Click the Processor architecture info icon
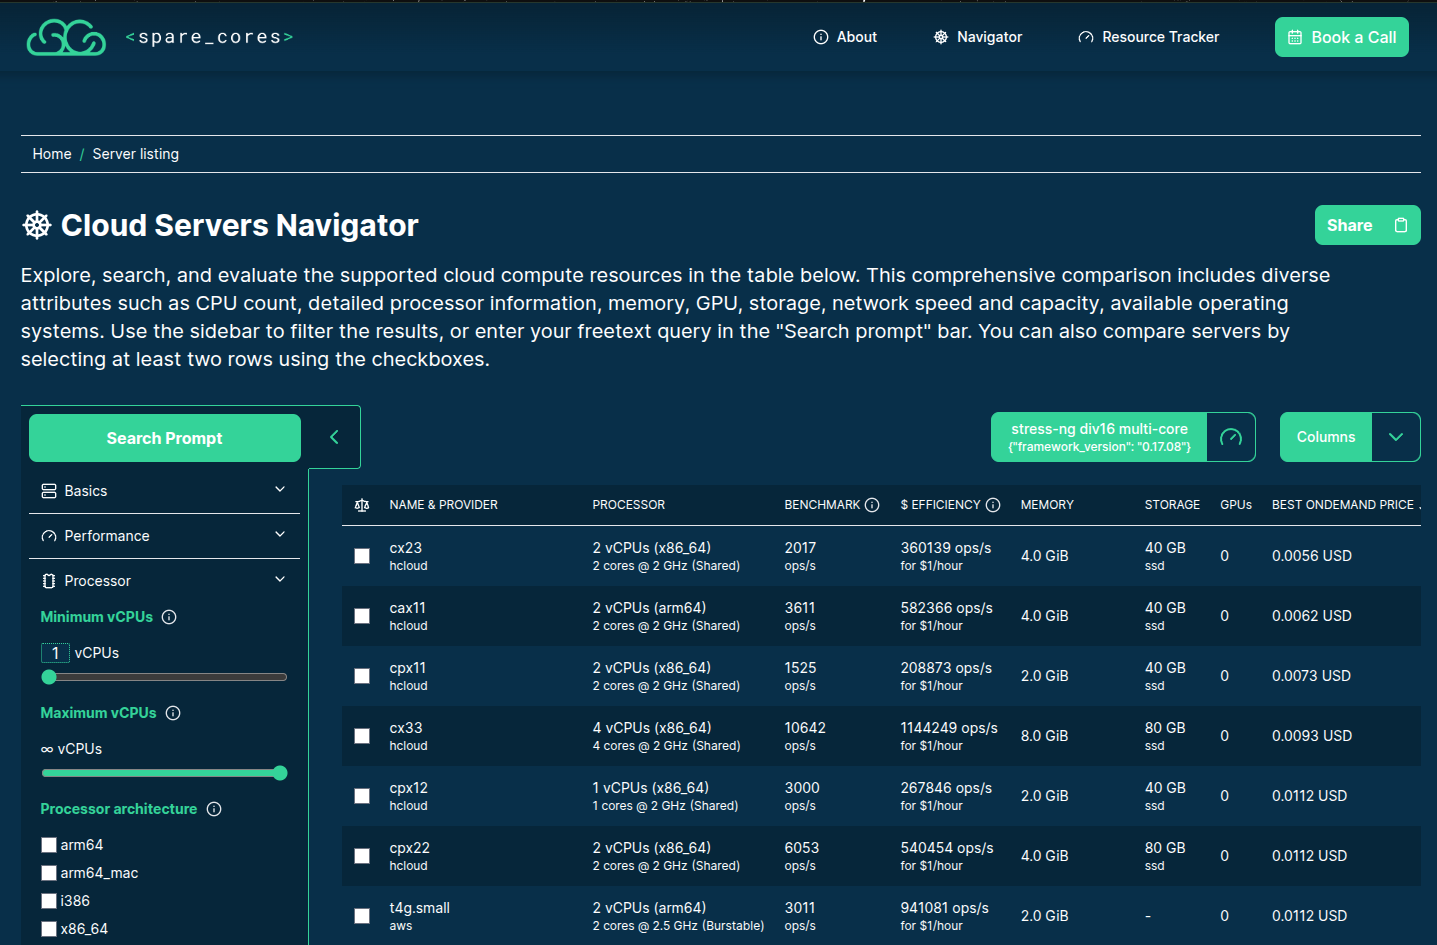This screenshot has width=1437, height=945. click(x=214, y=809)
